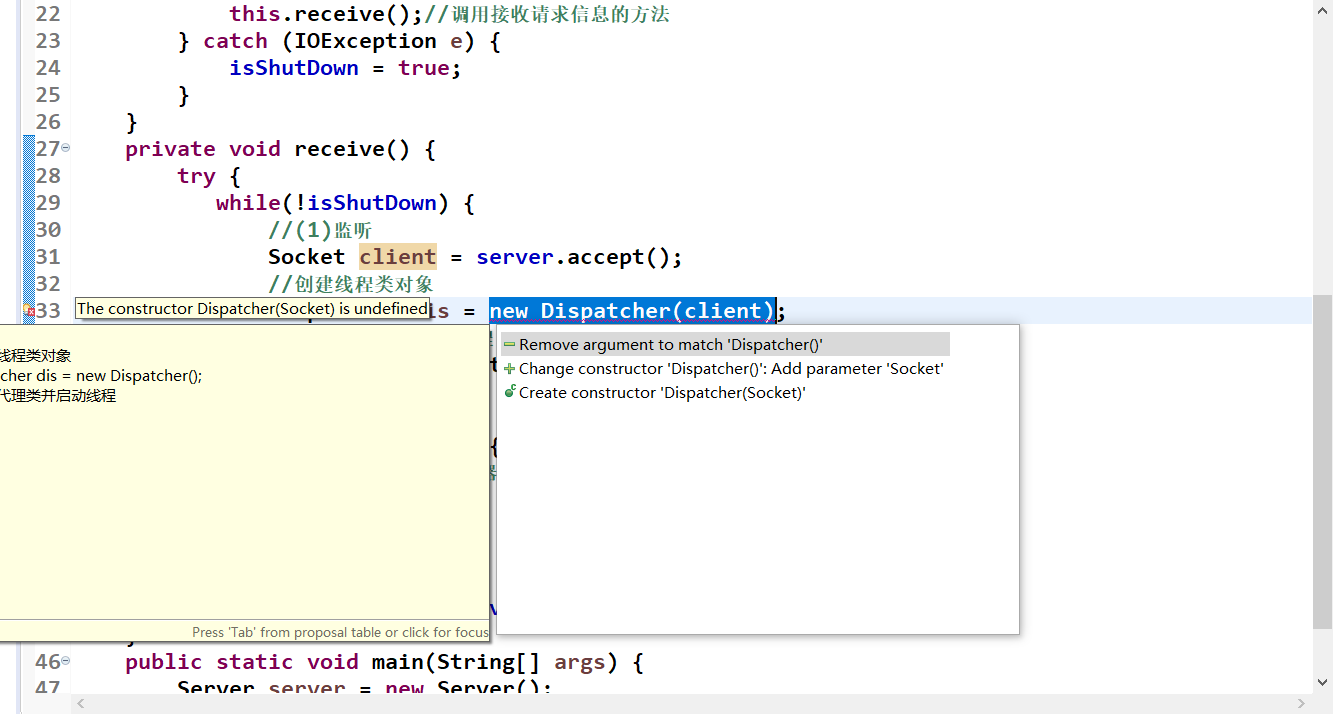The width and height of the screenshot is (1333, 714).
Task: Pick the "Create constructor 'Dispatcher(Socket)'" proposal
Action: pyautogui.click(x=726, y=392)
